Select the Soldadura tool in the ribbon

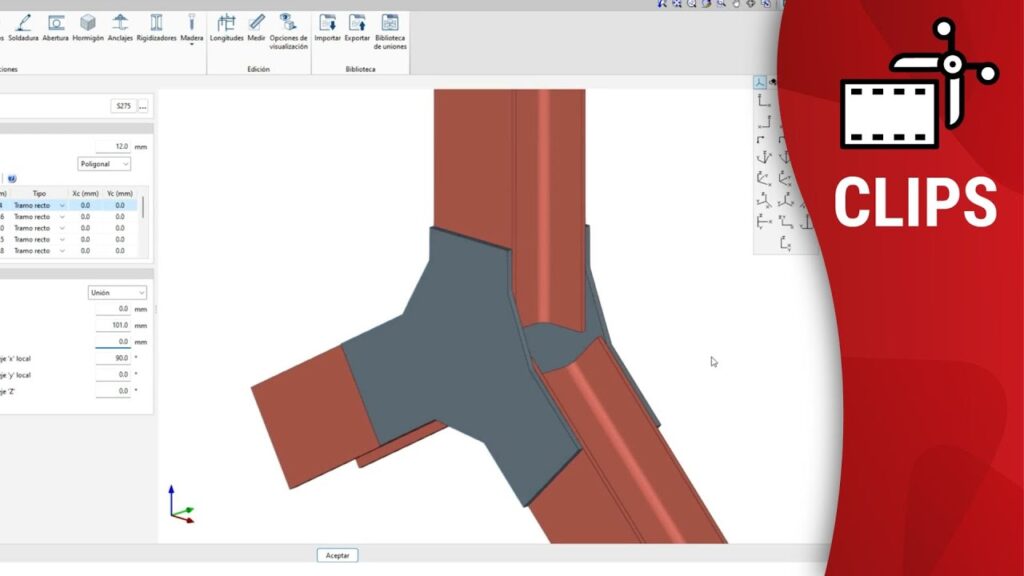(24, 26)
